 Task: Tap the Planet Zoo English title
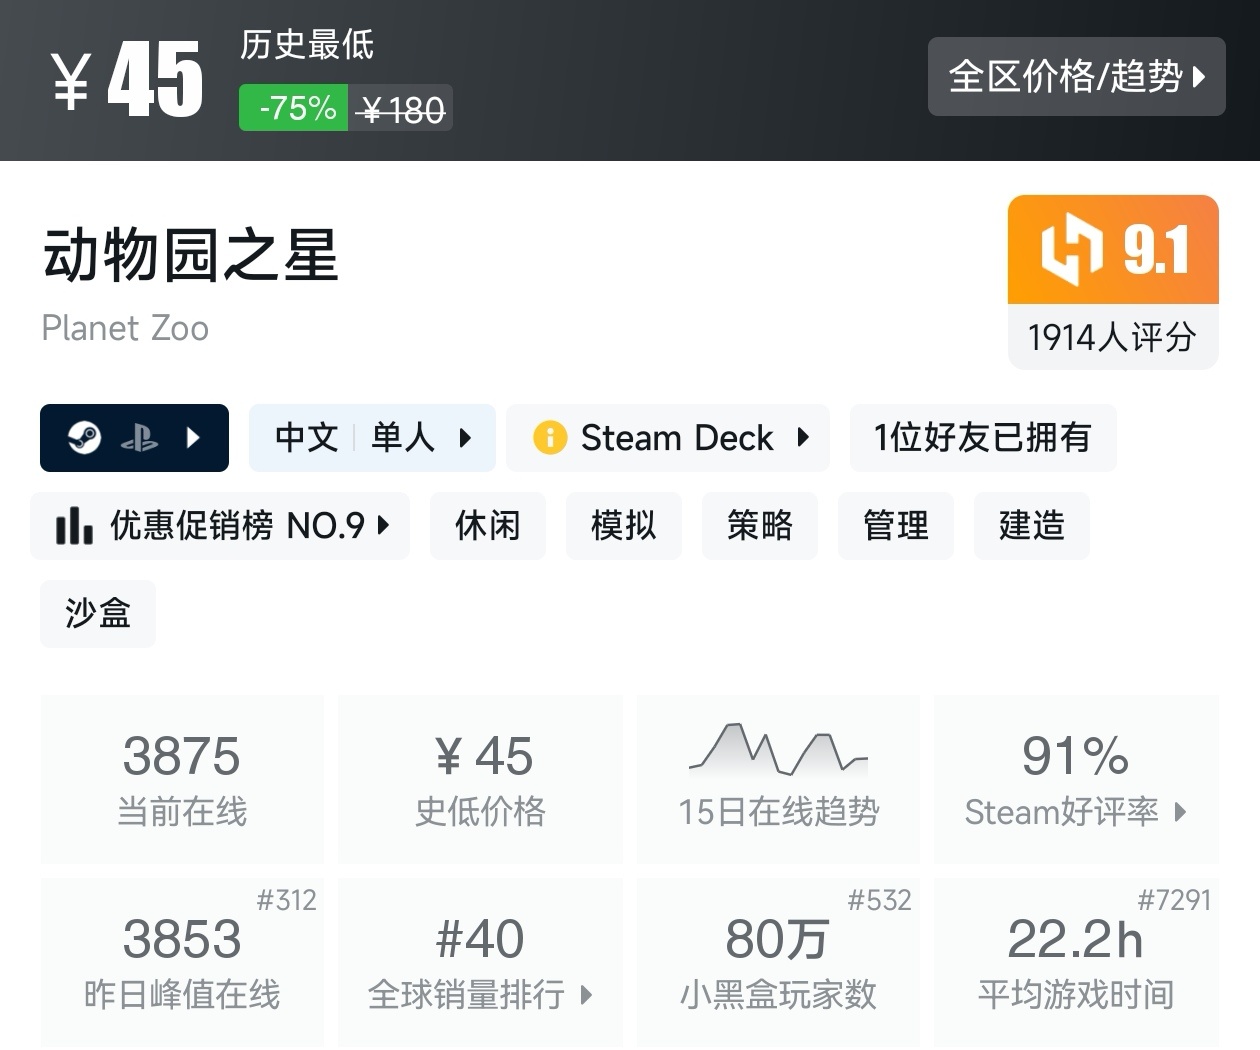click(x=125, y=328)
